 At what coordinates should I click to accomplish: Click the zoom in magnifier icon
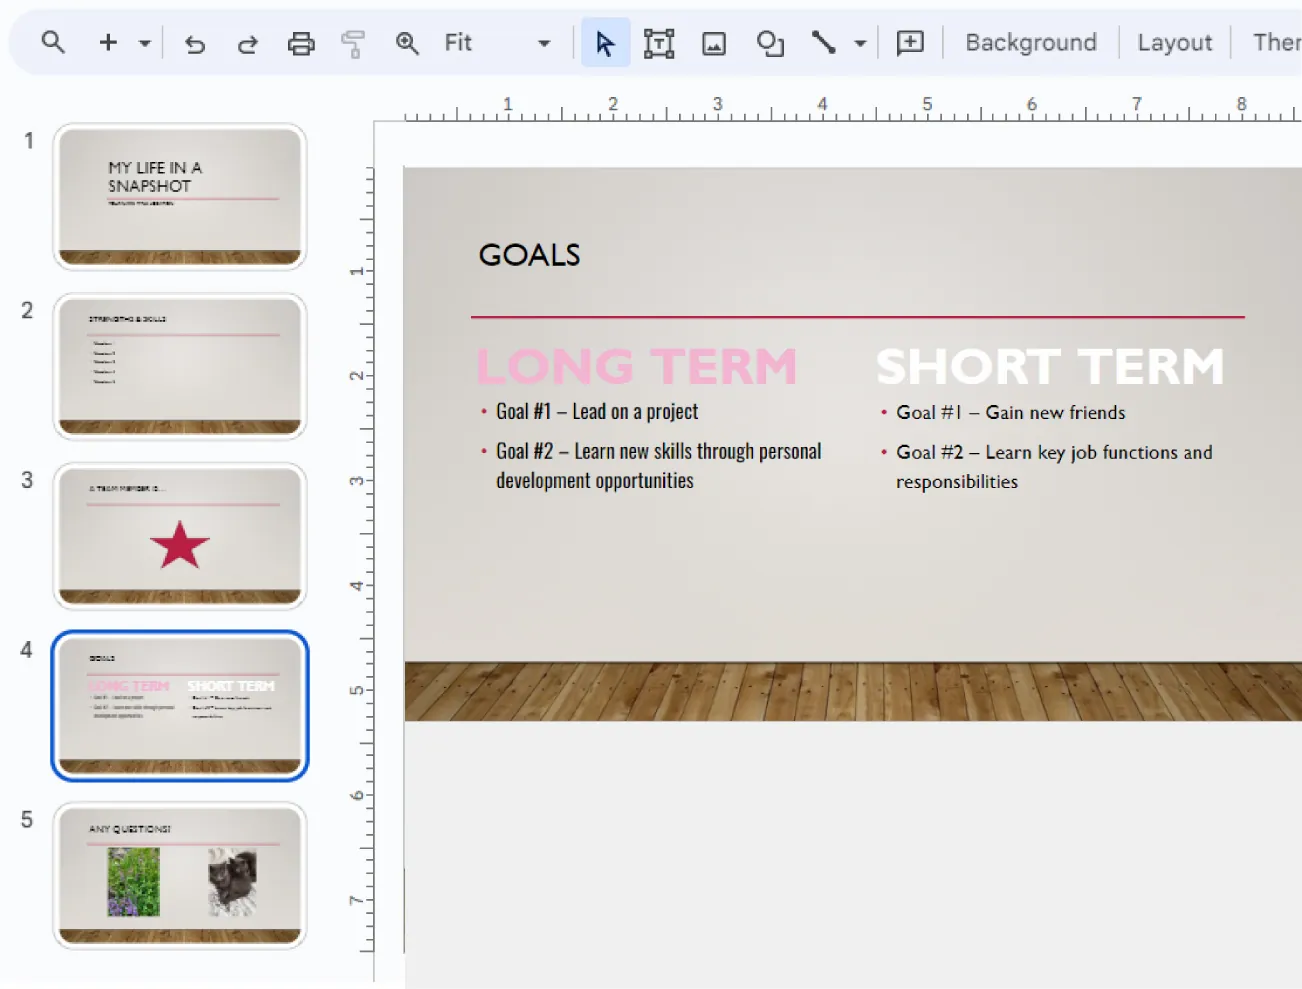tap(407, 43)
